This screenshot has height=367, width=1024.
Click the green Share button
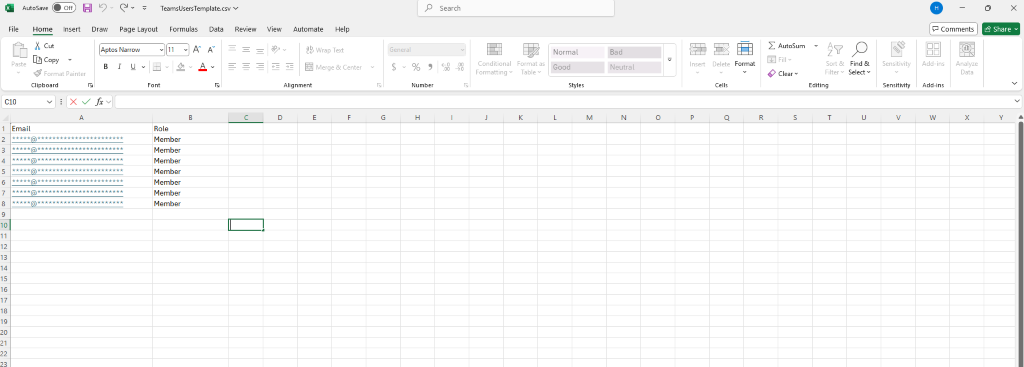click(1000, 29)
